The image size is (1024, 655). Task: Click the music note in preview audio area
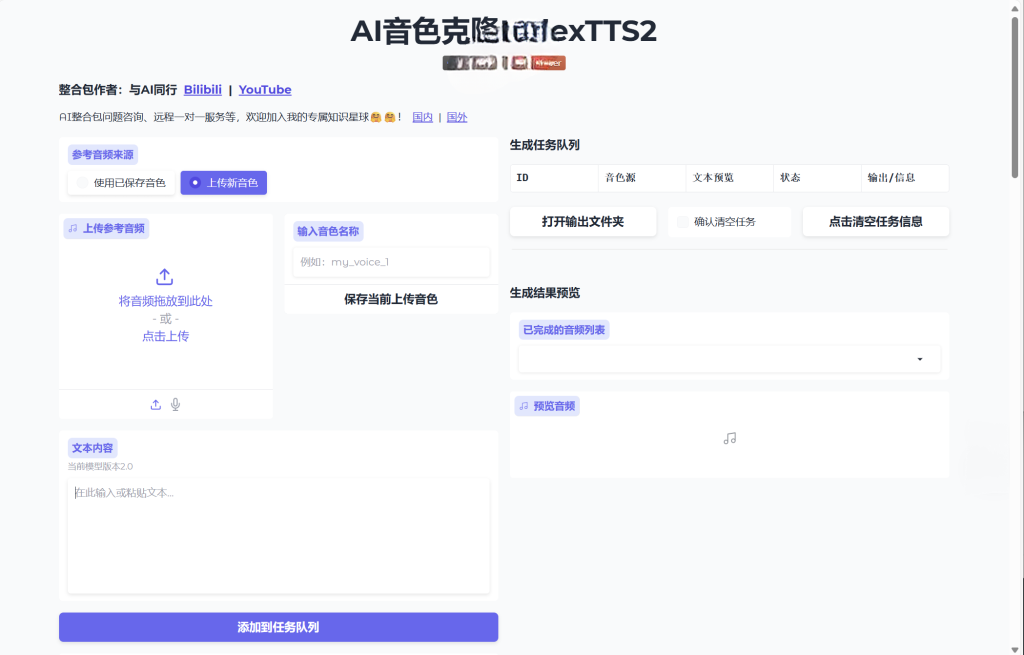(x=730, y=438)
